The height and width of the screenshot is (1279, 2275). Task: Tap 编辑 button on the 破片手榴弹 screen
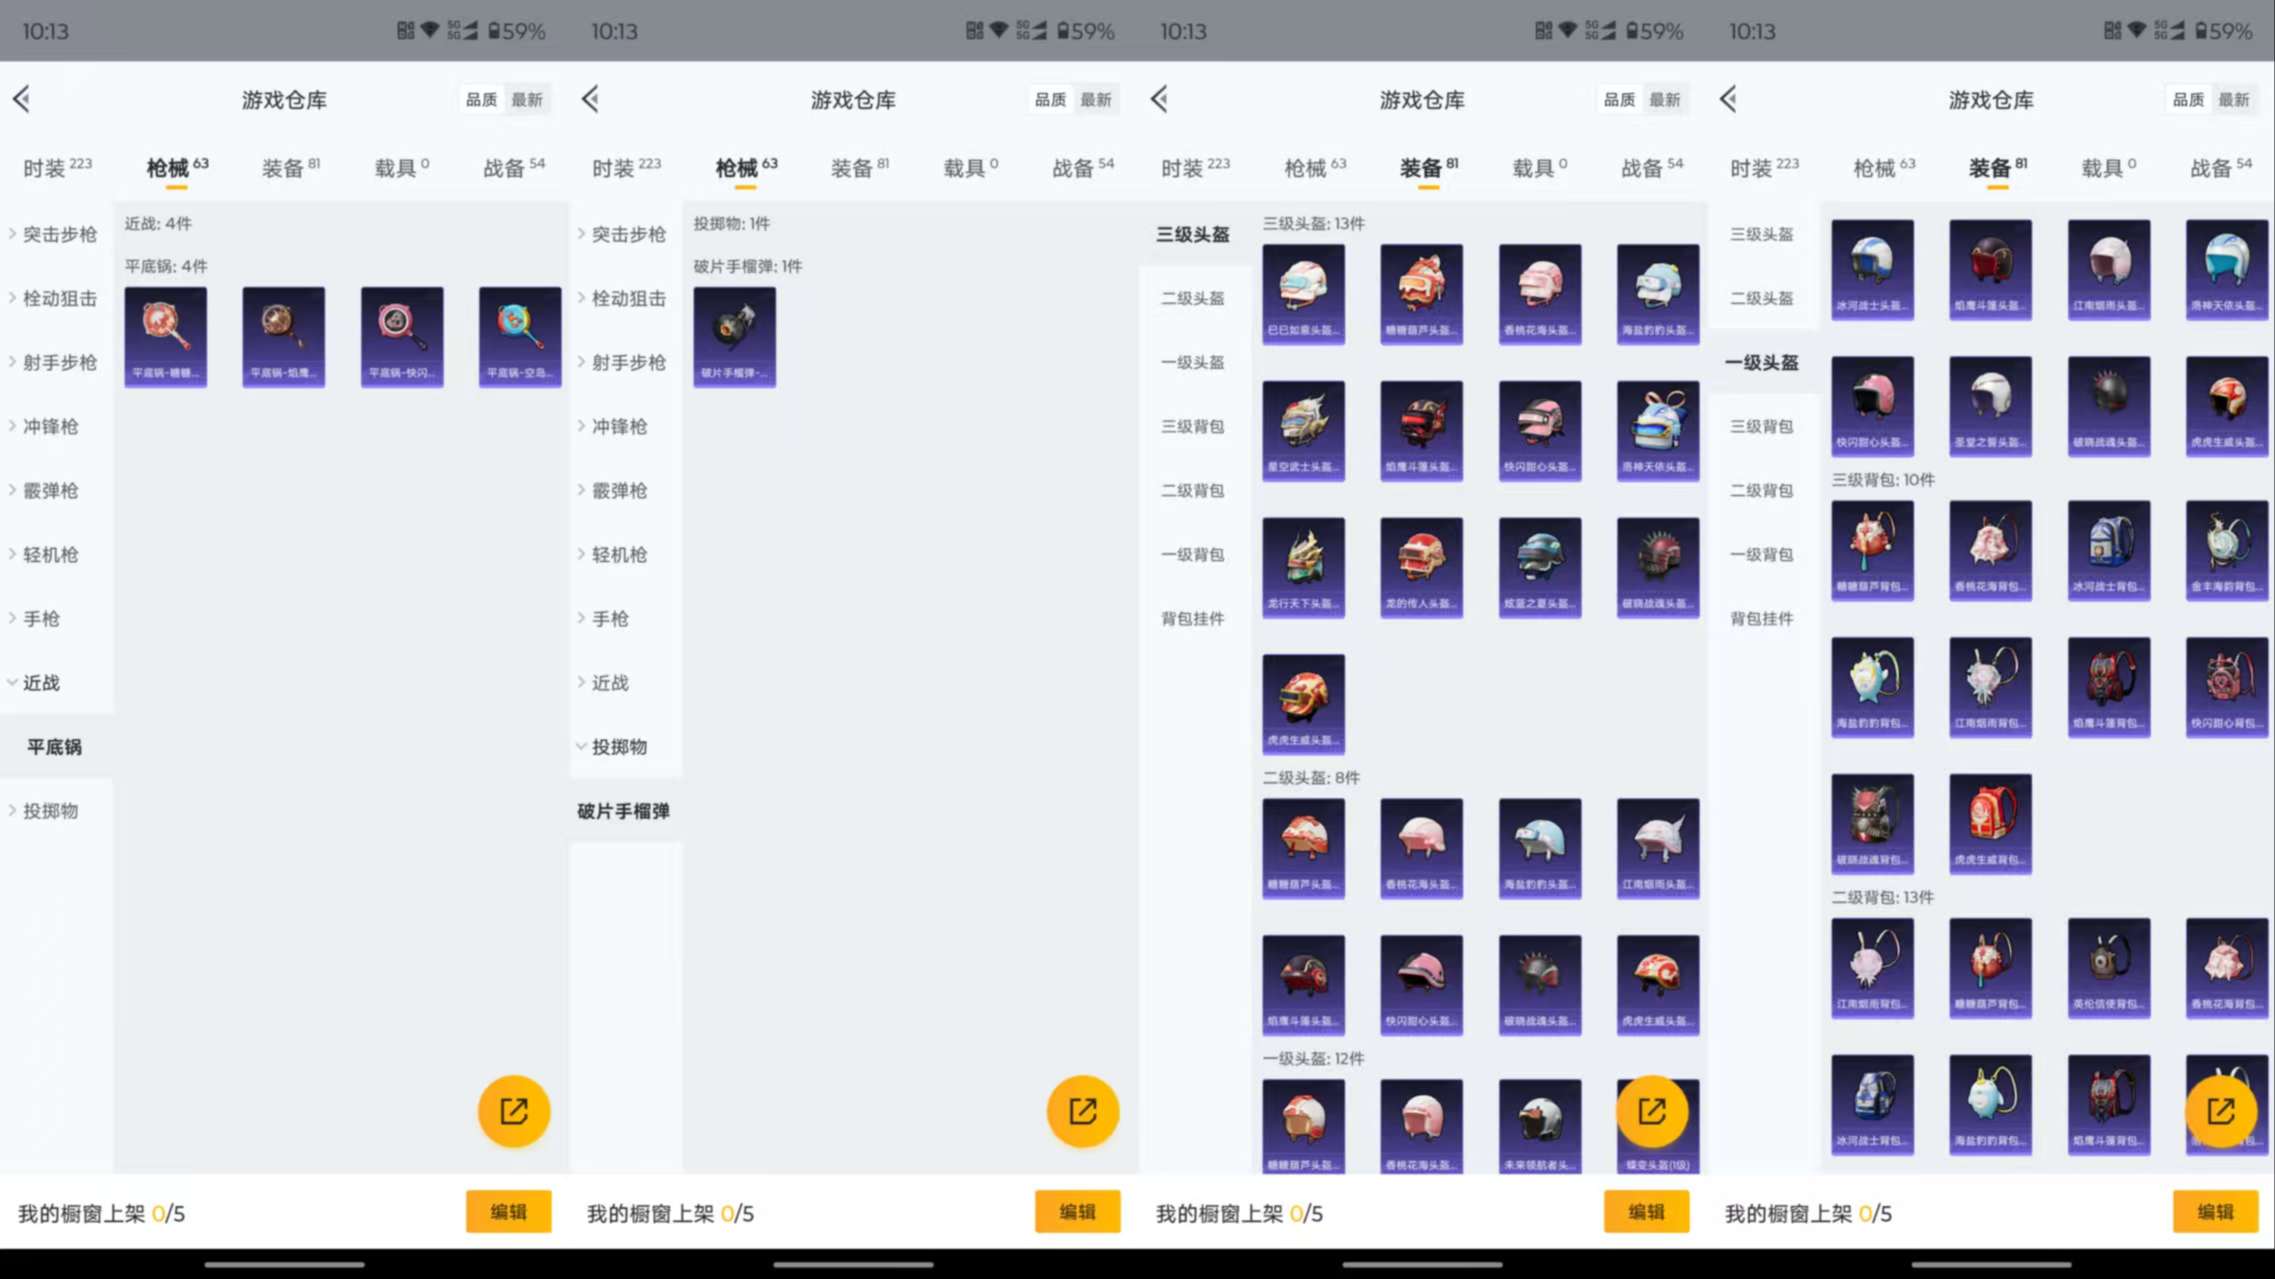point(1077,1211)
